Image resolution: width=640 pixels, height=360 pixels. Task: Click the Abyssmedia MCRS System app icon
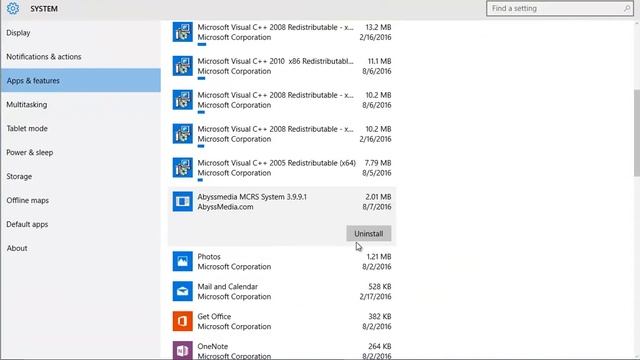tap(182, 201)
